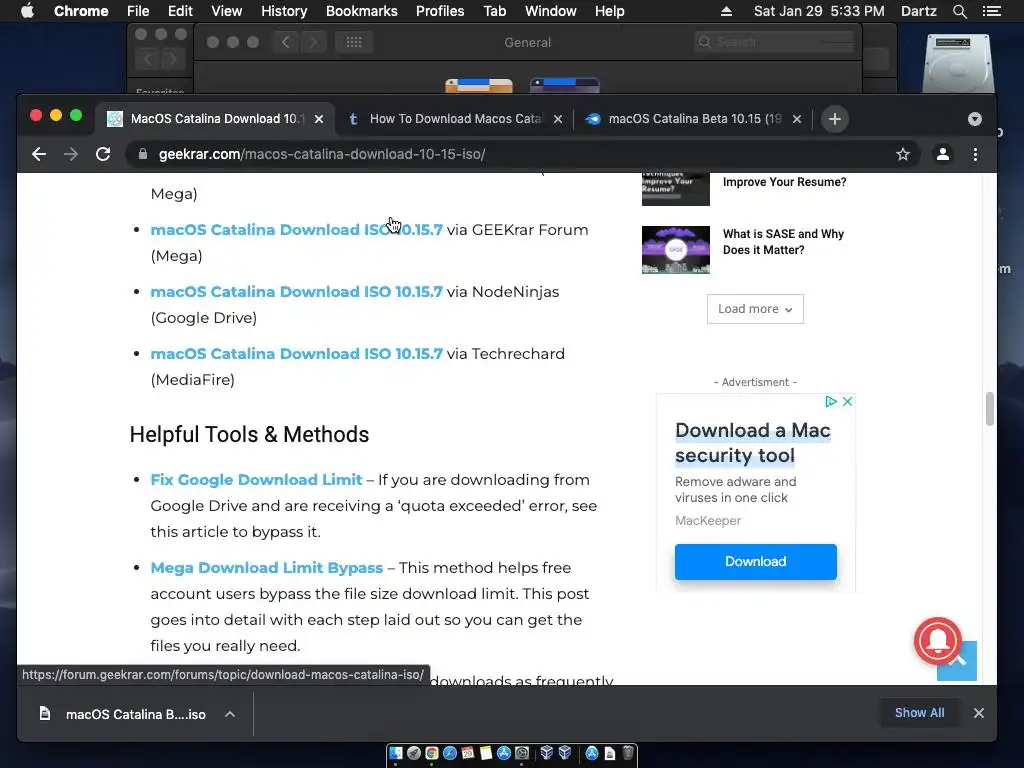Viewport: 1024px width, 768px height.
Task: Open a new tab with the plus button
Action: pos(835,119)
